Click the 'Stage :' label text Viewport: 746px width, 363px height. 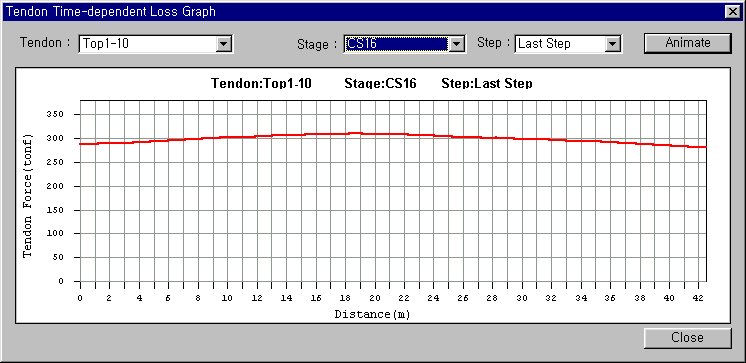pos(317,44)
